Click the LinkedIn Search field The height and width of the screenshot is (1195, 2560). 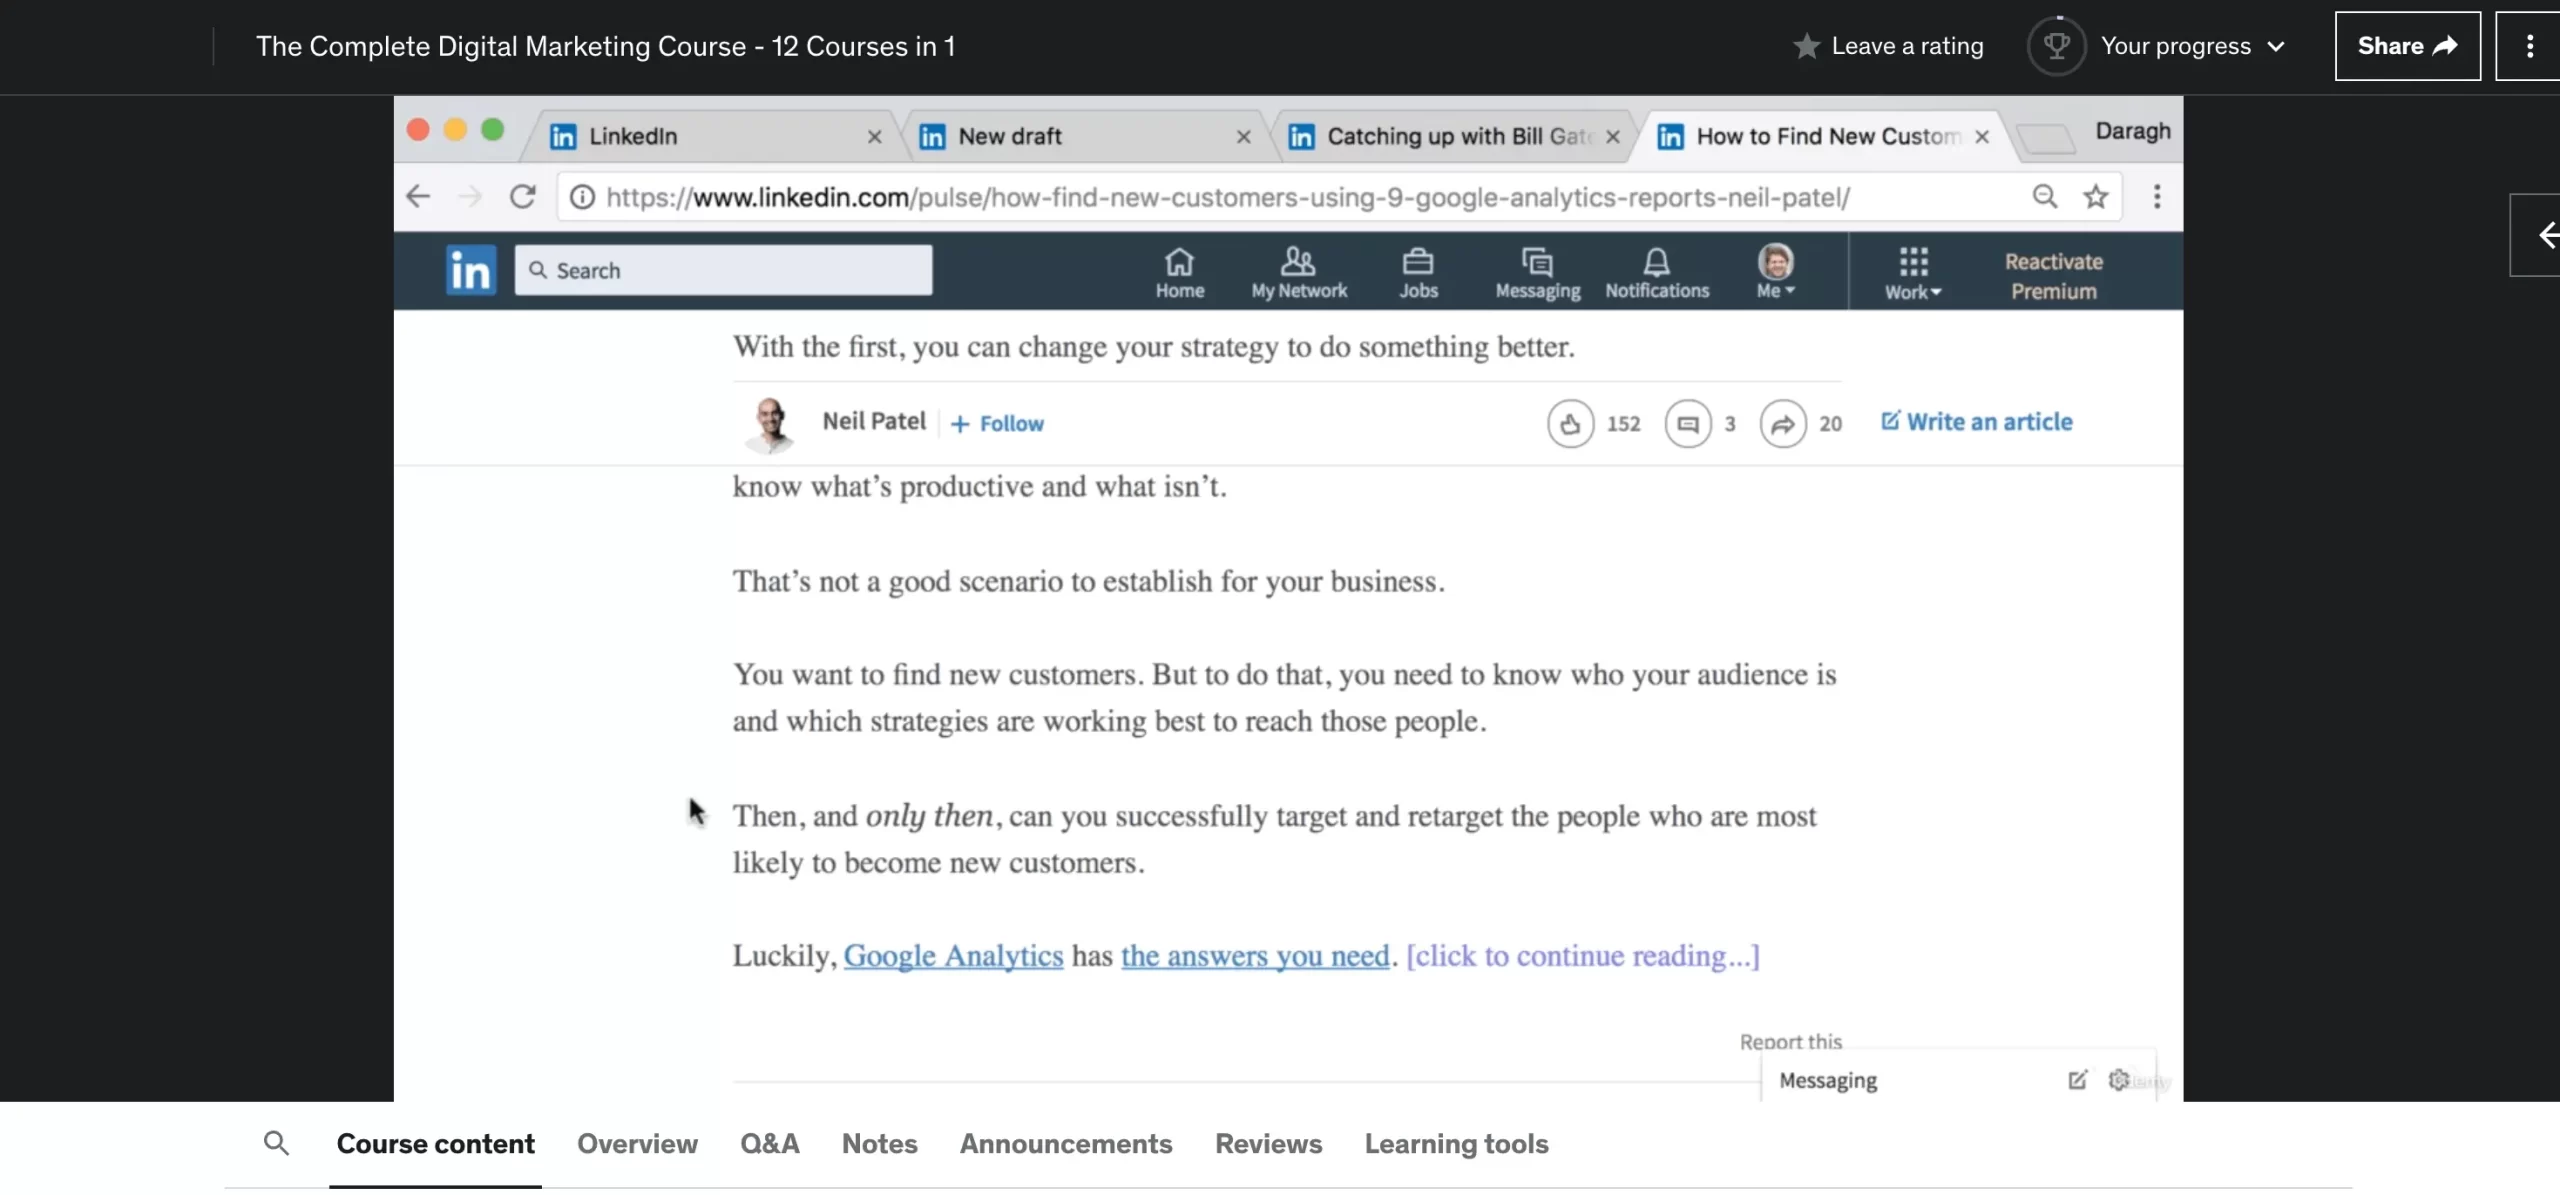coord(723,270)
